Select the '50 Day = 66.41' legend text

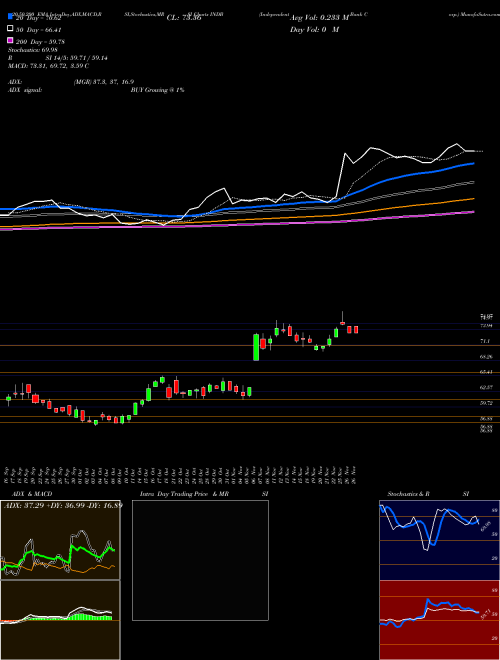tap(39, 30)
